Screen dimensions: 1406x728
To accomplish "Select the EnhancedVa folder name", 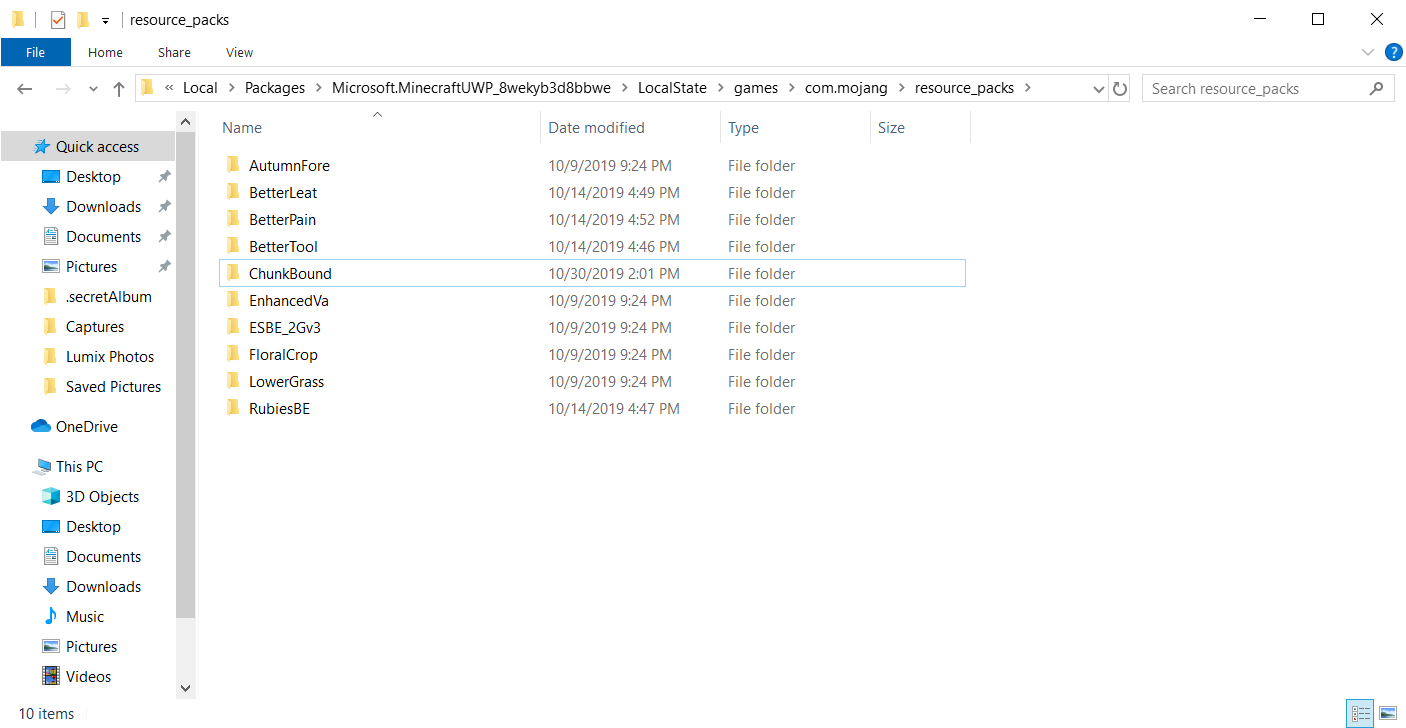I will 289,300.
